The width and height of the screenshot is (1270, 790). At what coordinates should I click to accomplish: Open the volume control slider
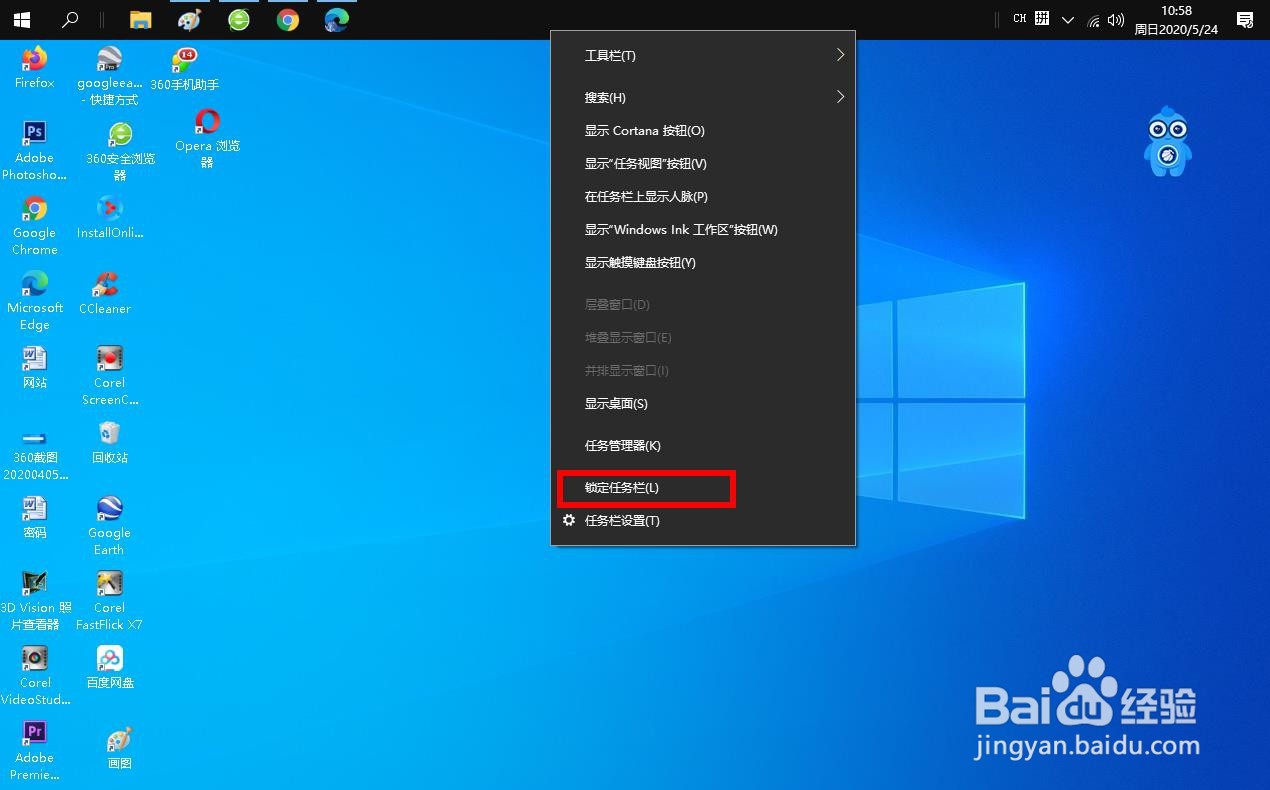pos(1116,19)
